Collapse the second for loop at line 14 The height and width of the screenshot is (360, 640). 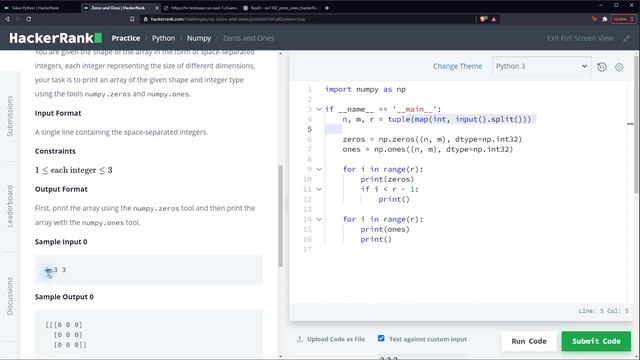click(x=319, y=219)
